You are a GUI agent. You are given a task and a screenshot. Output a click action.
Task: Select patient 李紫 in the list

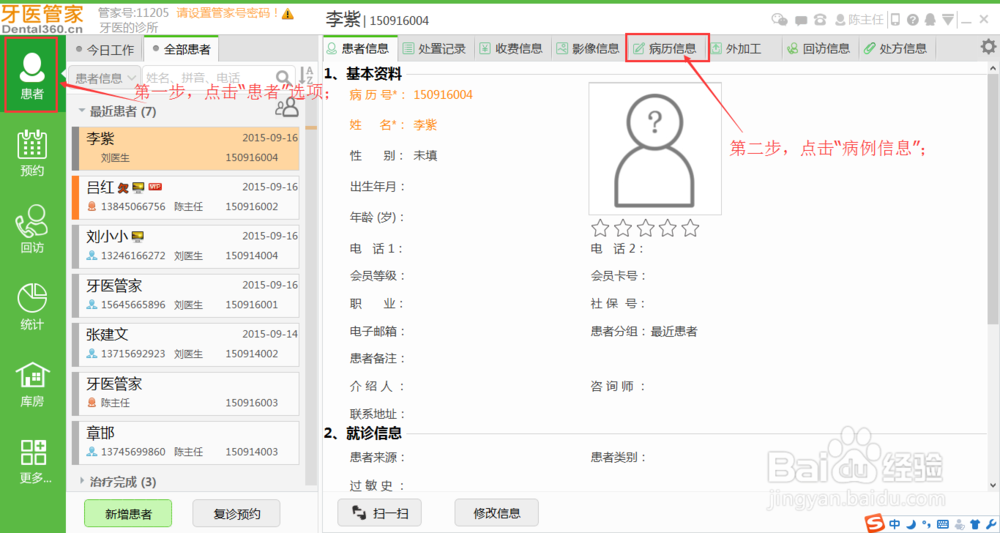186,148
